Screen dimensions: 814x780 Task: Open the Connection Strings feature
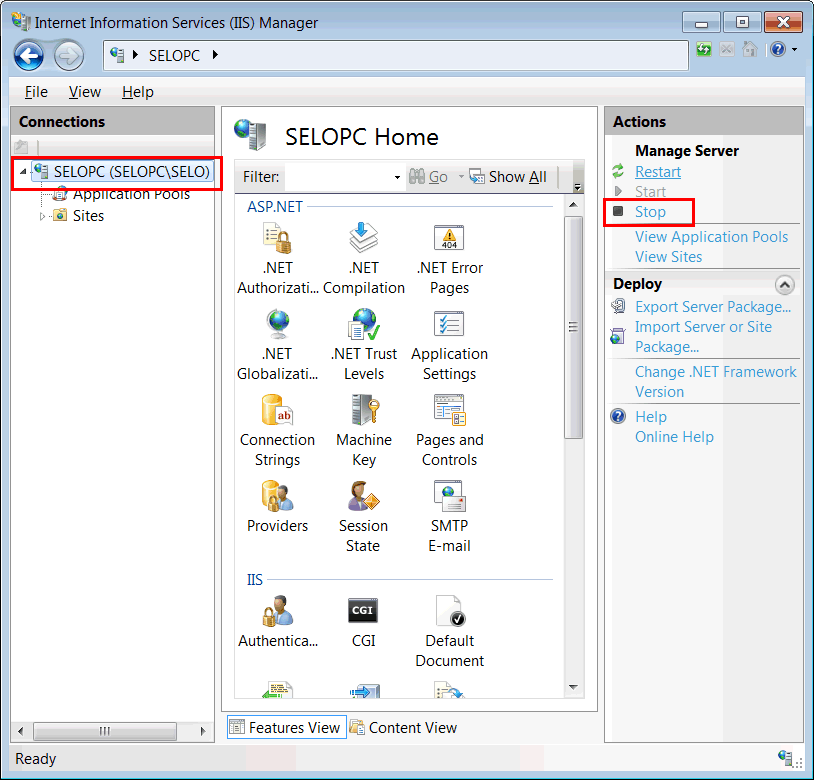click(x=277, y=430)
